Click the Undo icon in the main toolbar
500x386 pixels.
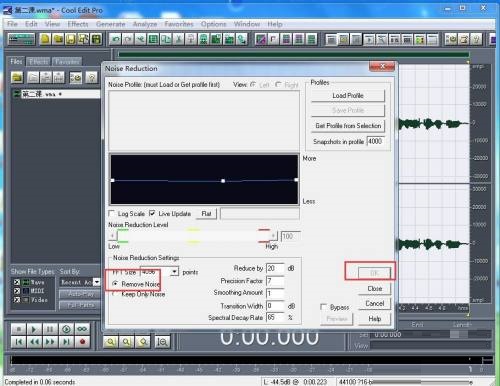[116, 39]
